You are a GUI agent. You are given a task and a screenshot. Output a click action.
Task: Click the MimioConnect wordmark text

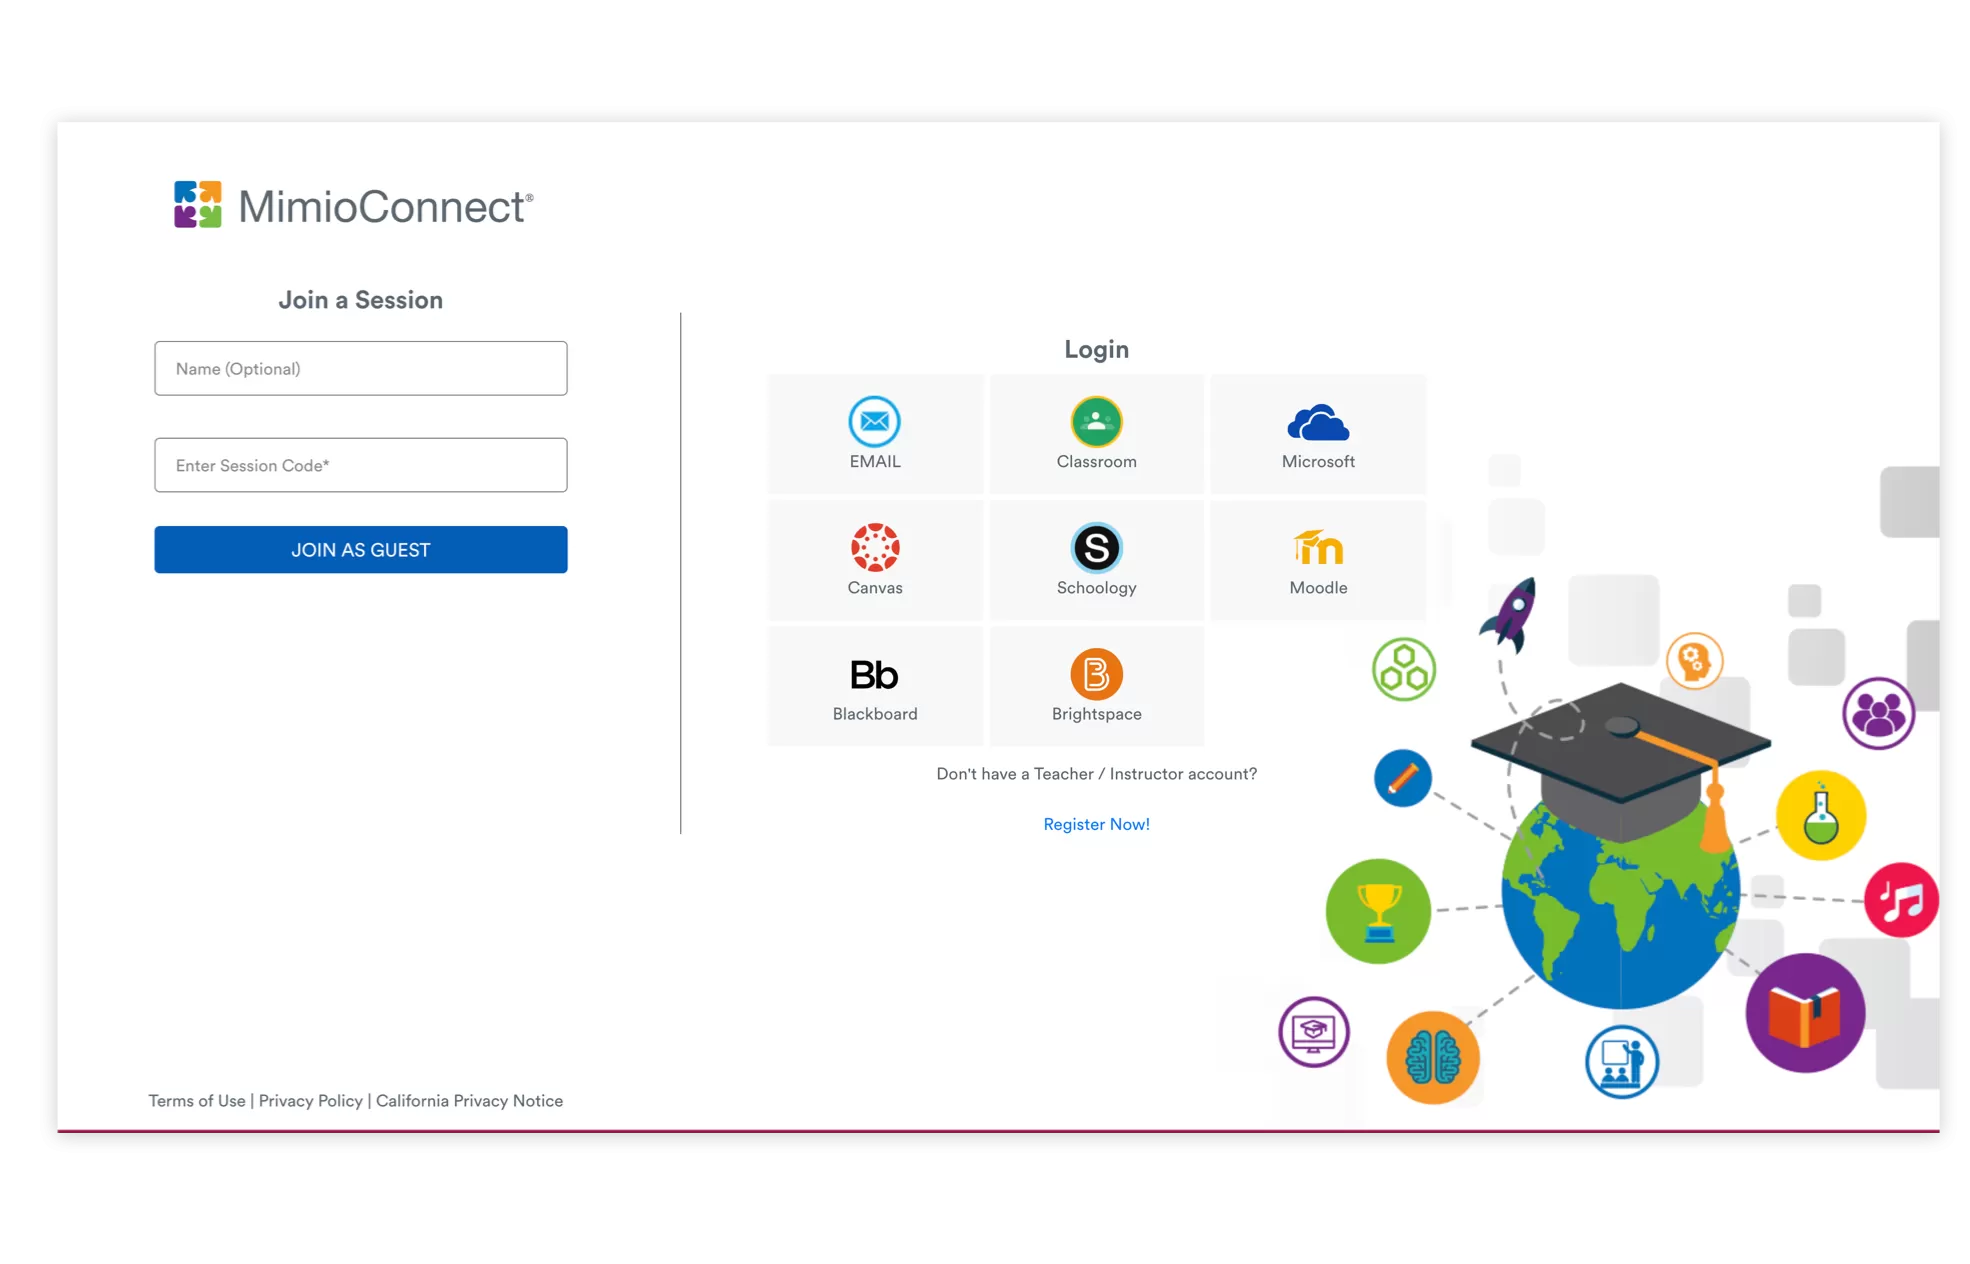click(x=385, y=207)
